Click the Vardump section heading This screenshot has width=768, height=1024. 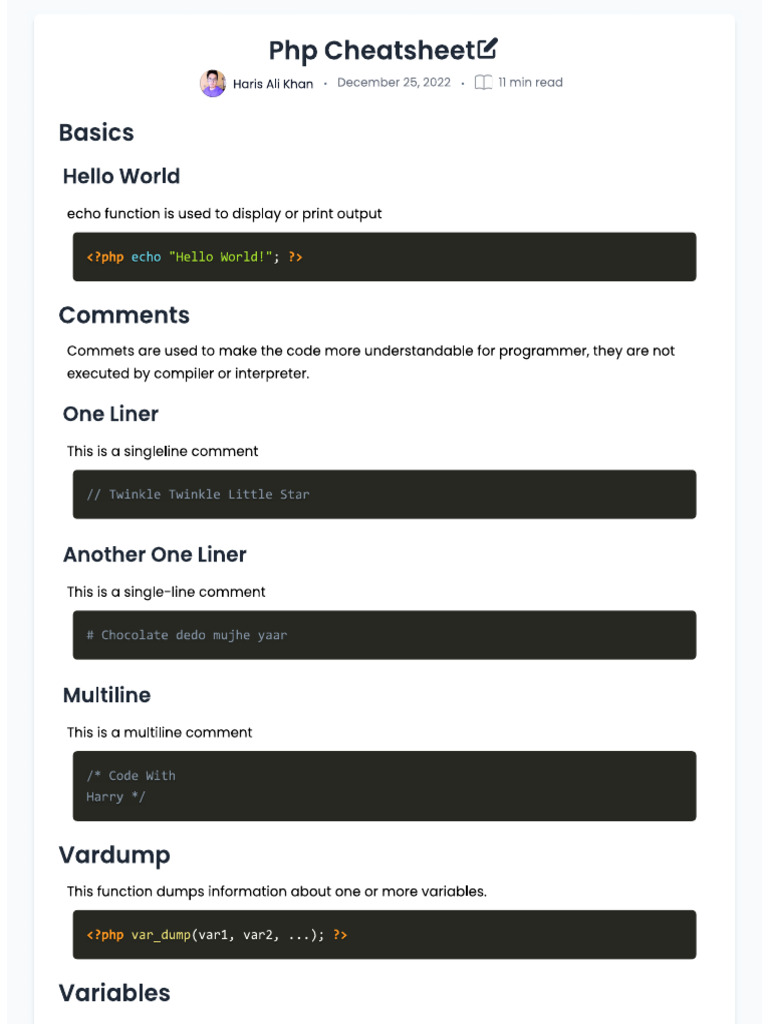(x=114, y=855)
